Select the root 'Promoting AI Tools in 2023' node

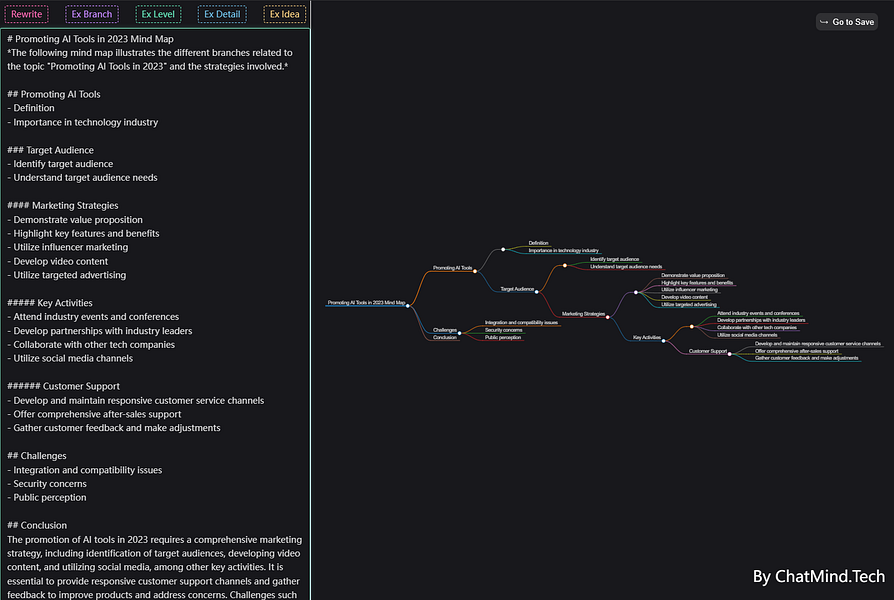[x=365, y=302]
